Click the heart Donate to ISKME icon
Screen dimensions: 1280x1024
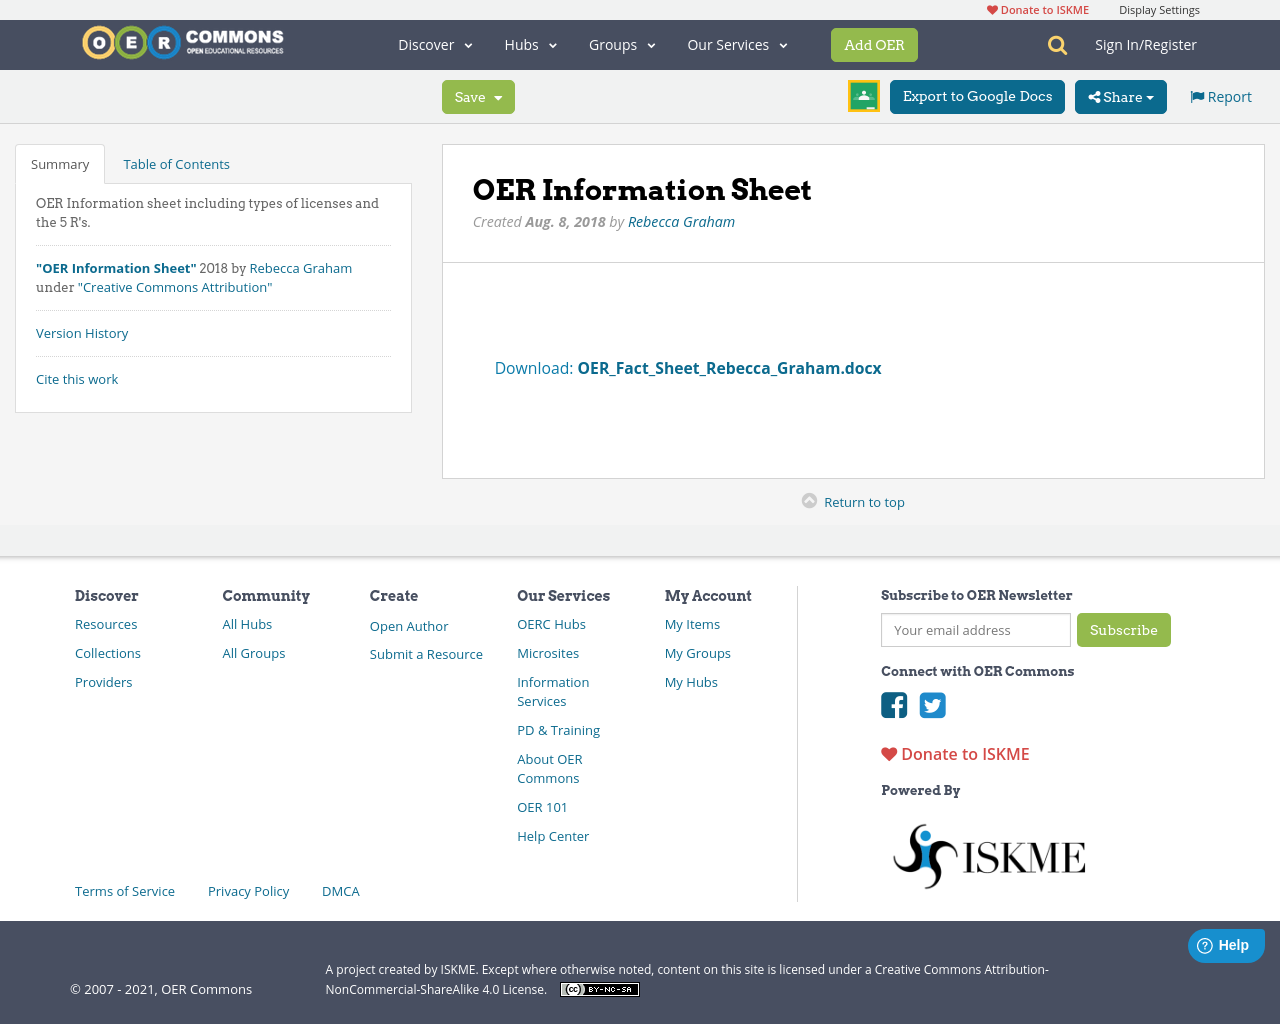pyautogui.click(x=889, y=753)
